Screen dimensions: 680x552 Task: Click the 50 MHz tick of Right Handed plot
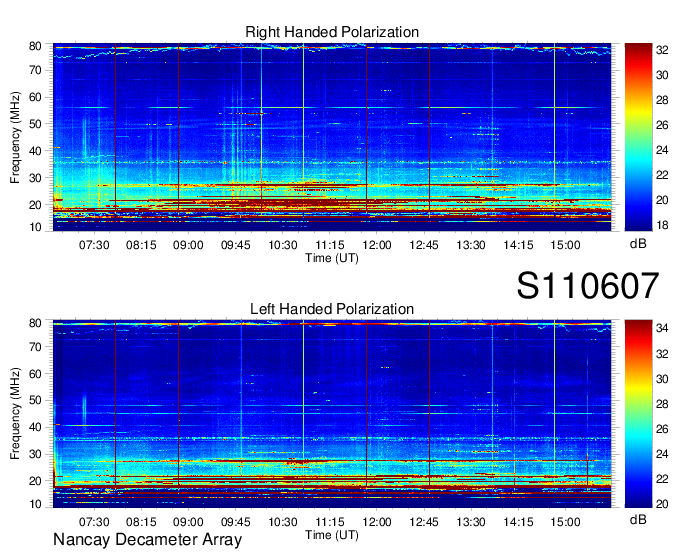35,124
